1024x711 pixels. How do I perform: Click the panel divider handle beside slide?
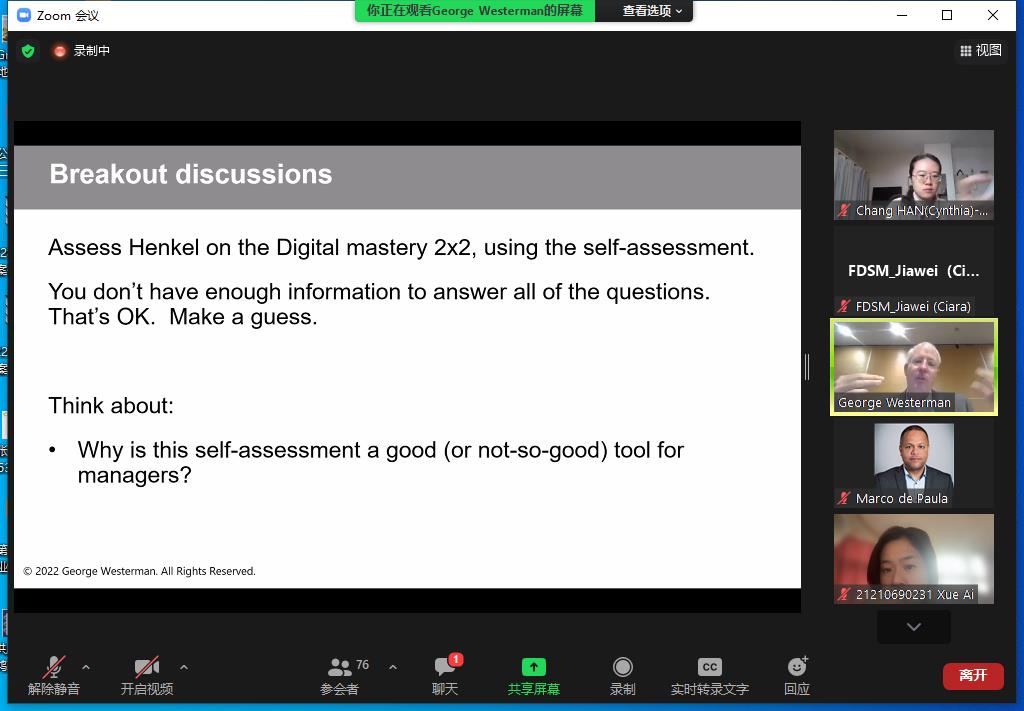[807, 367]
